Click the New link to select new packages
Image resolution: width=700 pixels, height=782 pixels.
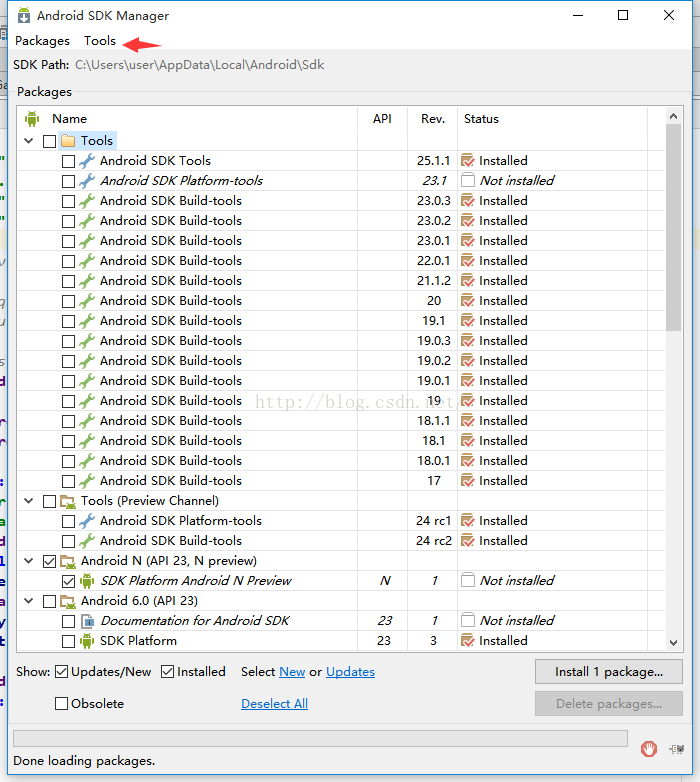tap(292, 672)
